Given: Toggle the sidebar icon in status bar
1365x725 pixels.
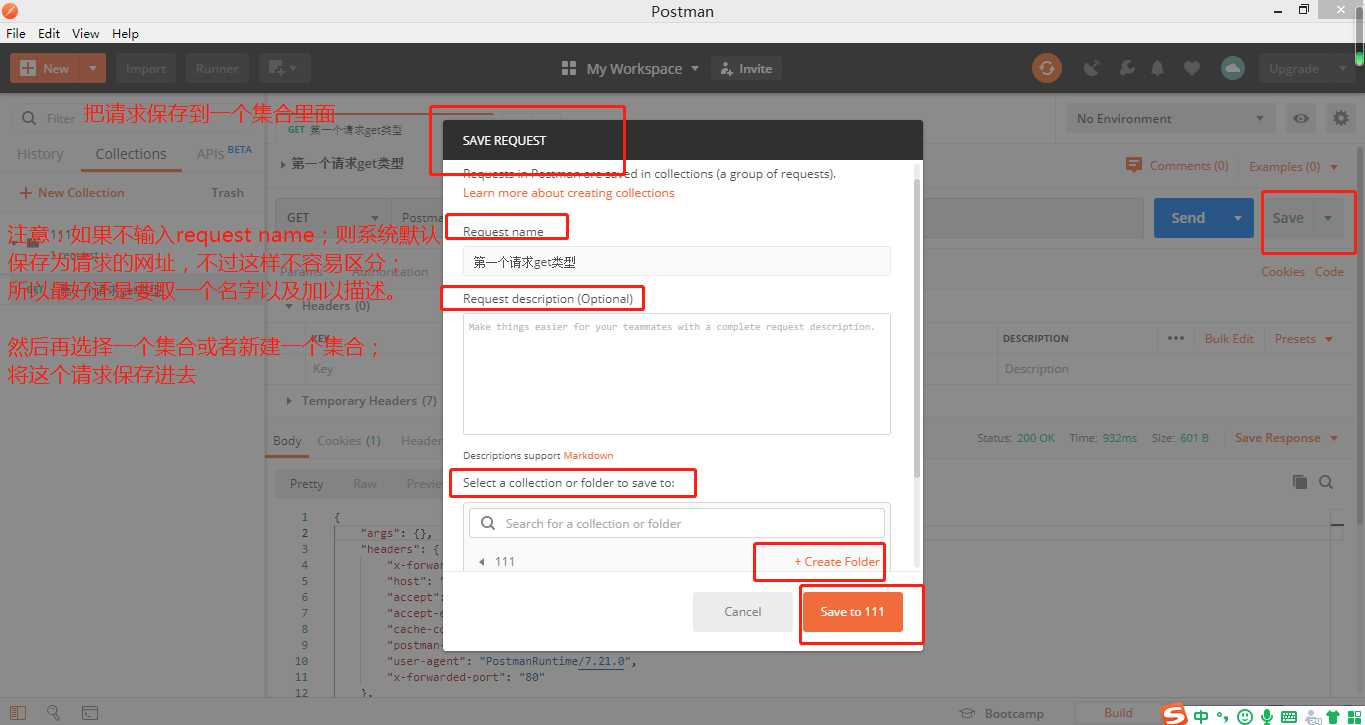Looking at the screenshot, I should click(20, 713).
